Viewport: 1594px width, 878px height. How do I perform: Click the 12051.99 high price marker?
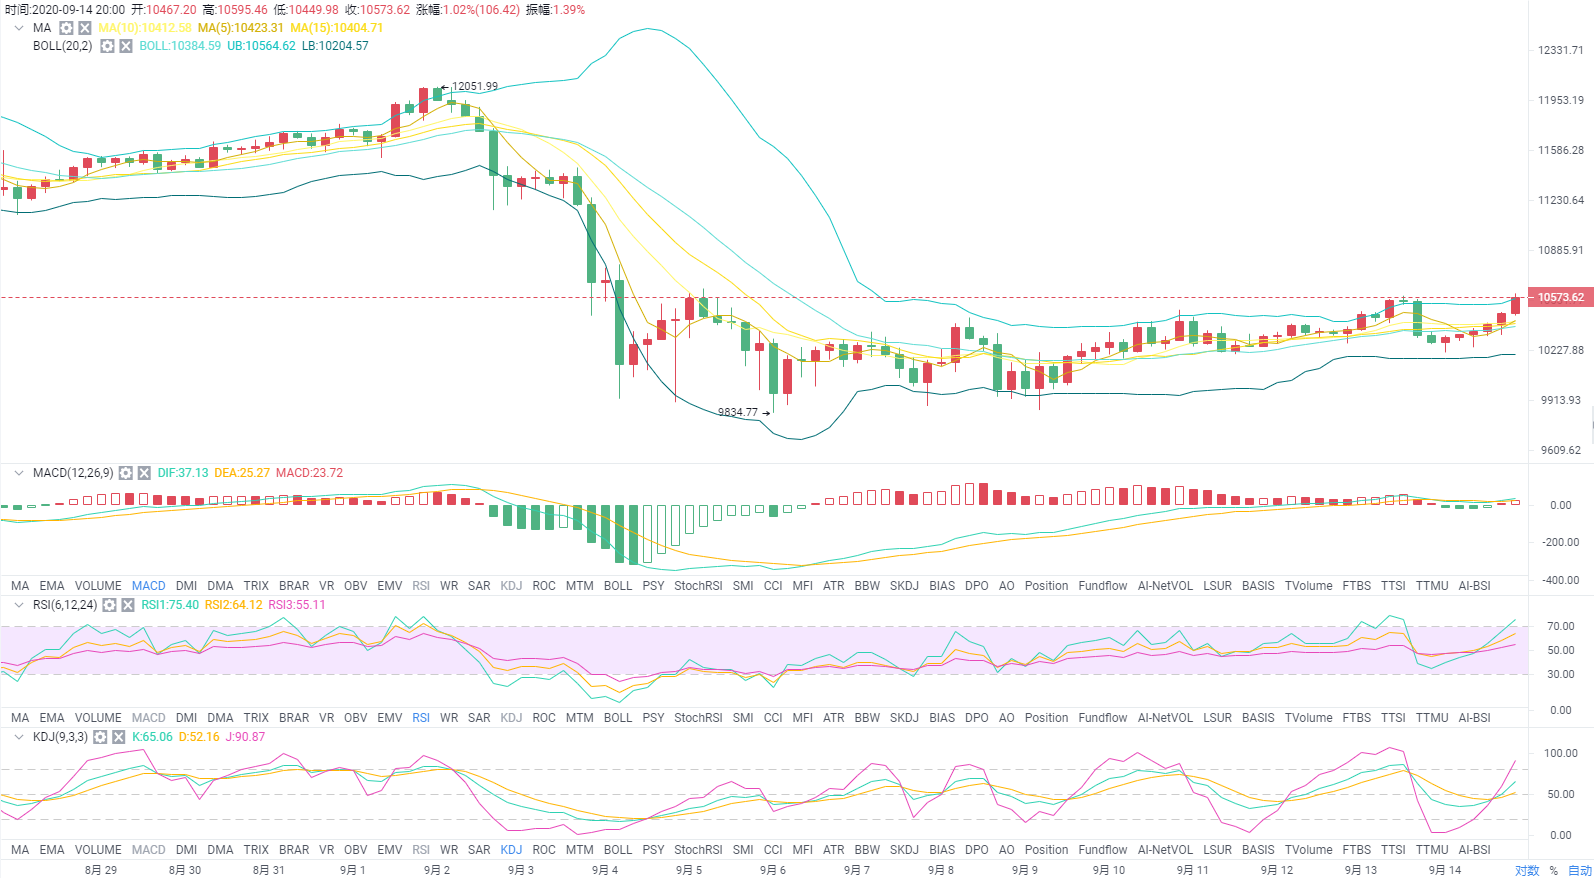(x=474, y=87)
